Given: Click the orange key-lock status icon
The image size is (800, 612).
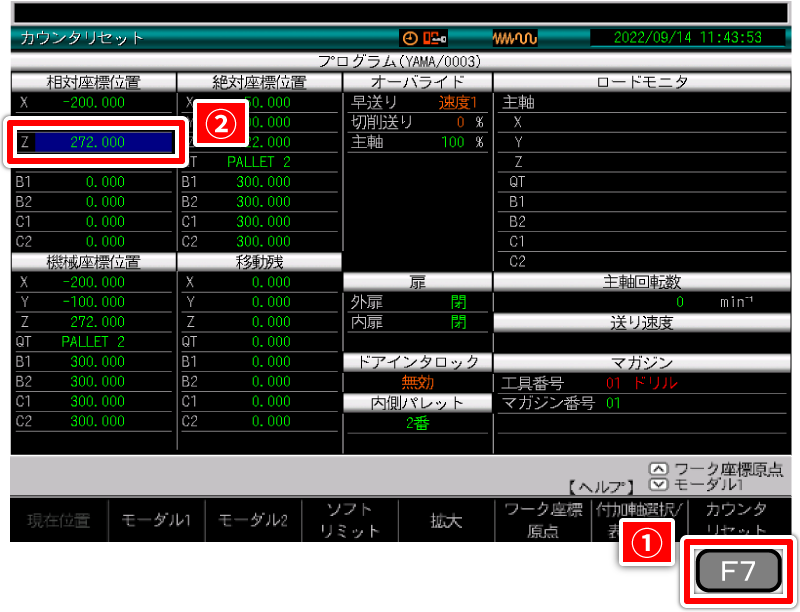Looking at the screenshot, I should pyautogui.click(x=435, y=38).
